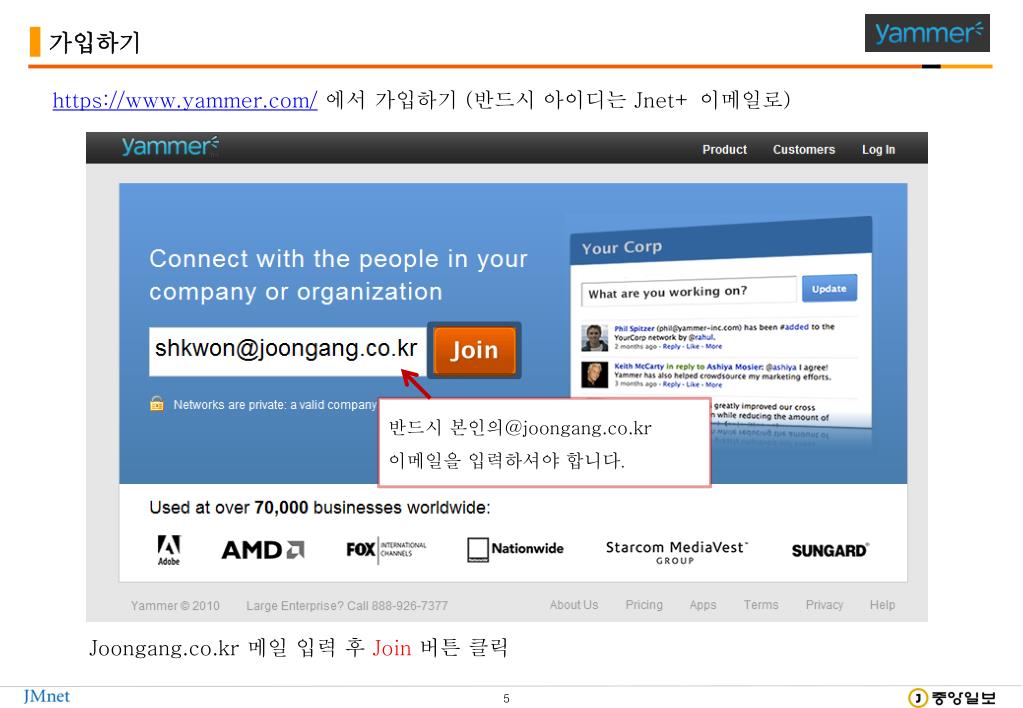The width and height of the screenshot is (1023, 708).
Task: Click the email address input field
Action: tap(288, 350)
